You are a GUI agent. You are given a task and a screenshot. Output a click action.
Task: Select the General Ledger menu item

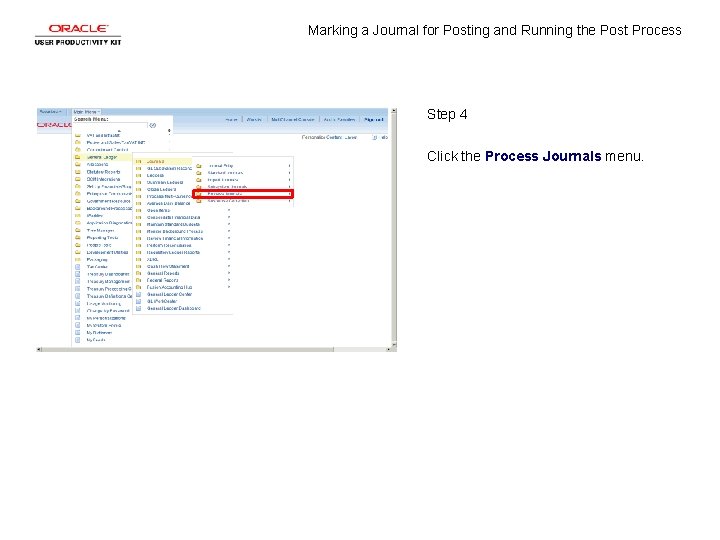tap(102, 157)
